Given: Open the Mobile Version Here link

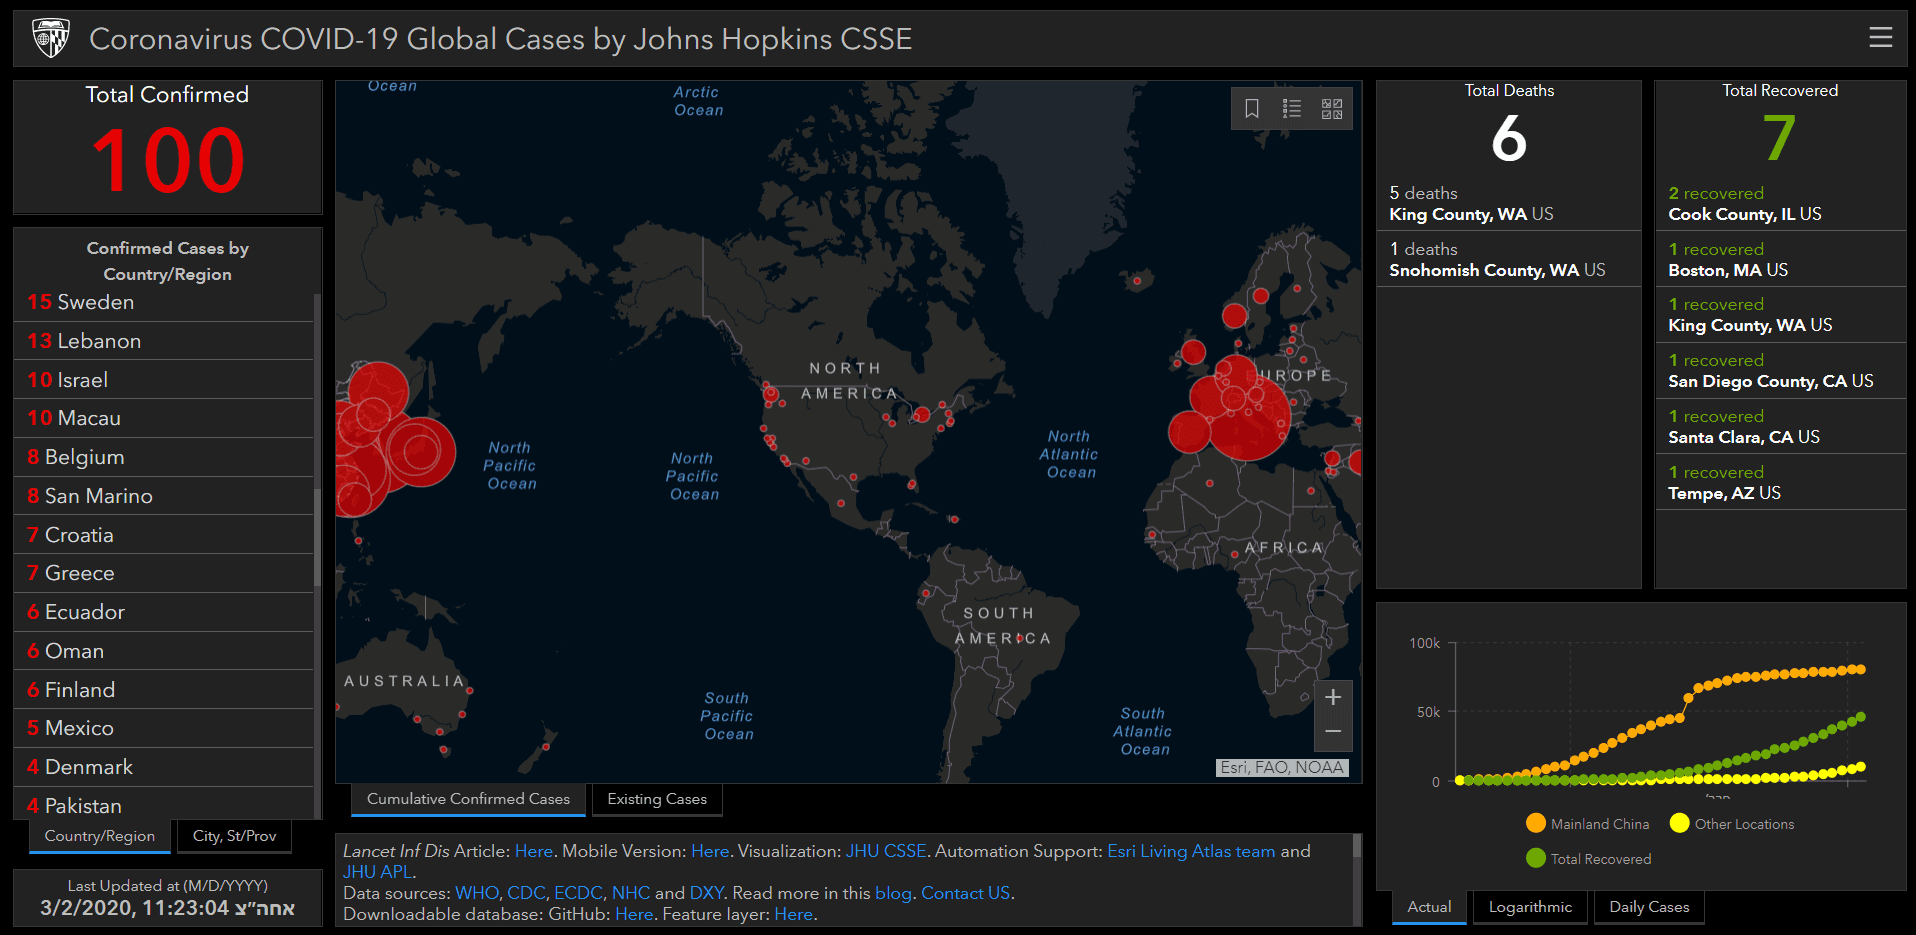Looking at the screenshot, I should click(x=710, y=851).
